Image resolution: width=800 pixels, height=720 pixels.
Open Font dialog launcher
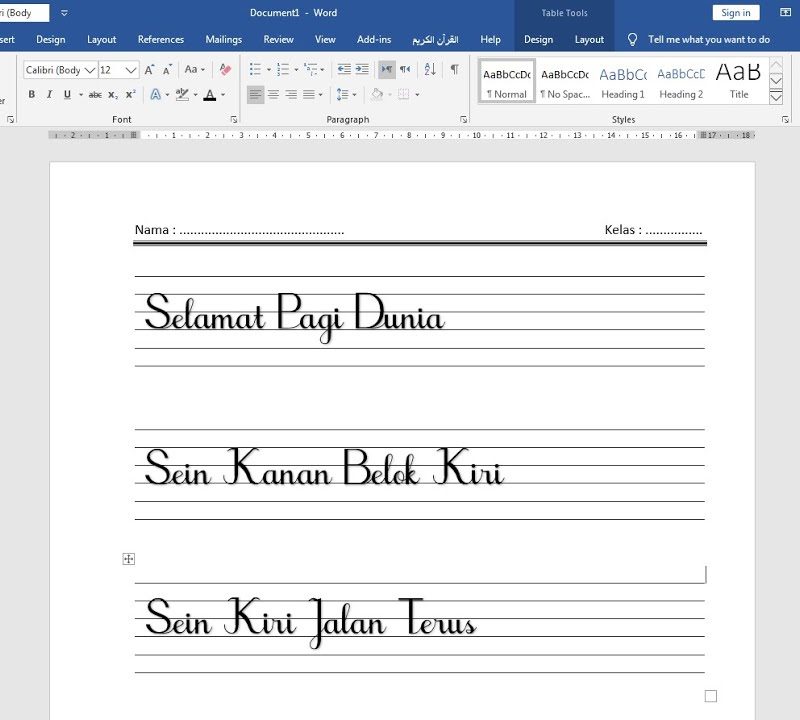[234, 119]
